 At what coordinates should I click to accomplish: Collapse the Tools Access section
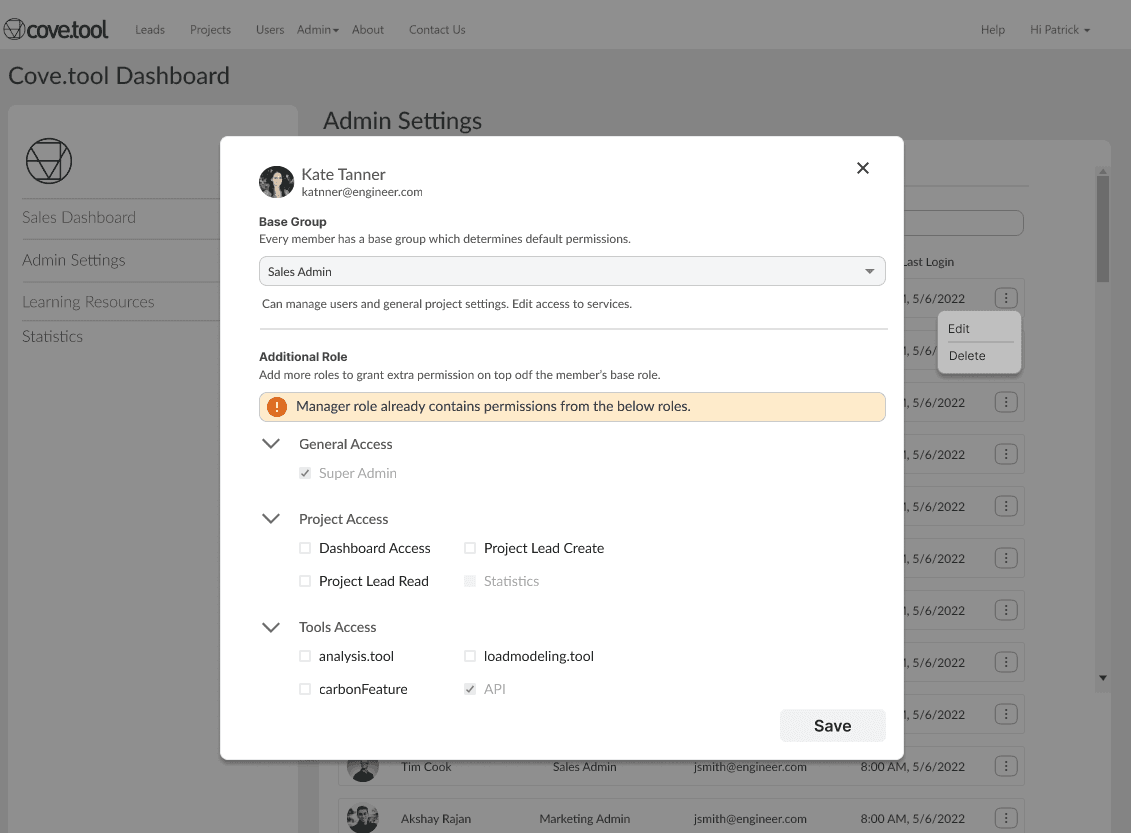270,627
